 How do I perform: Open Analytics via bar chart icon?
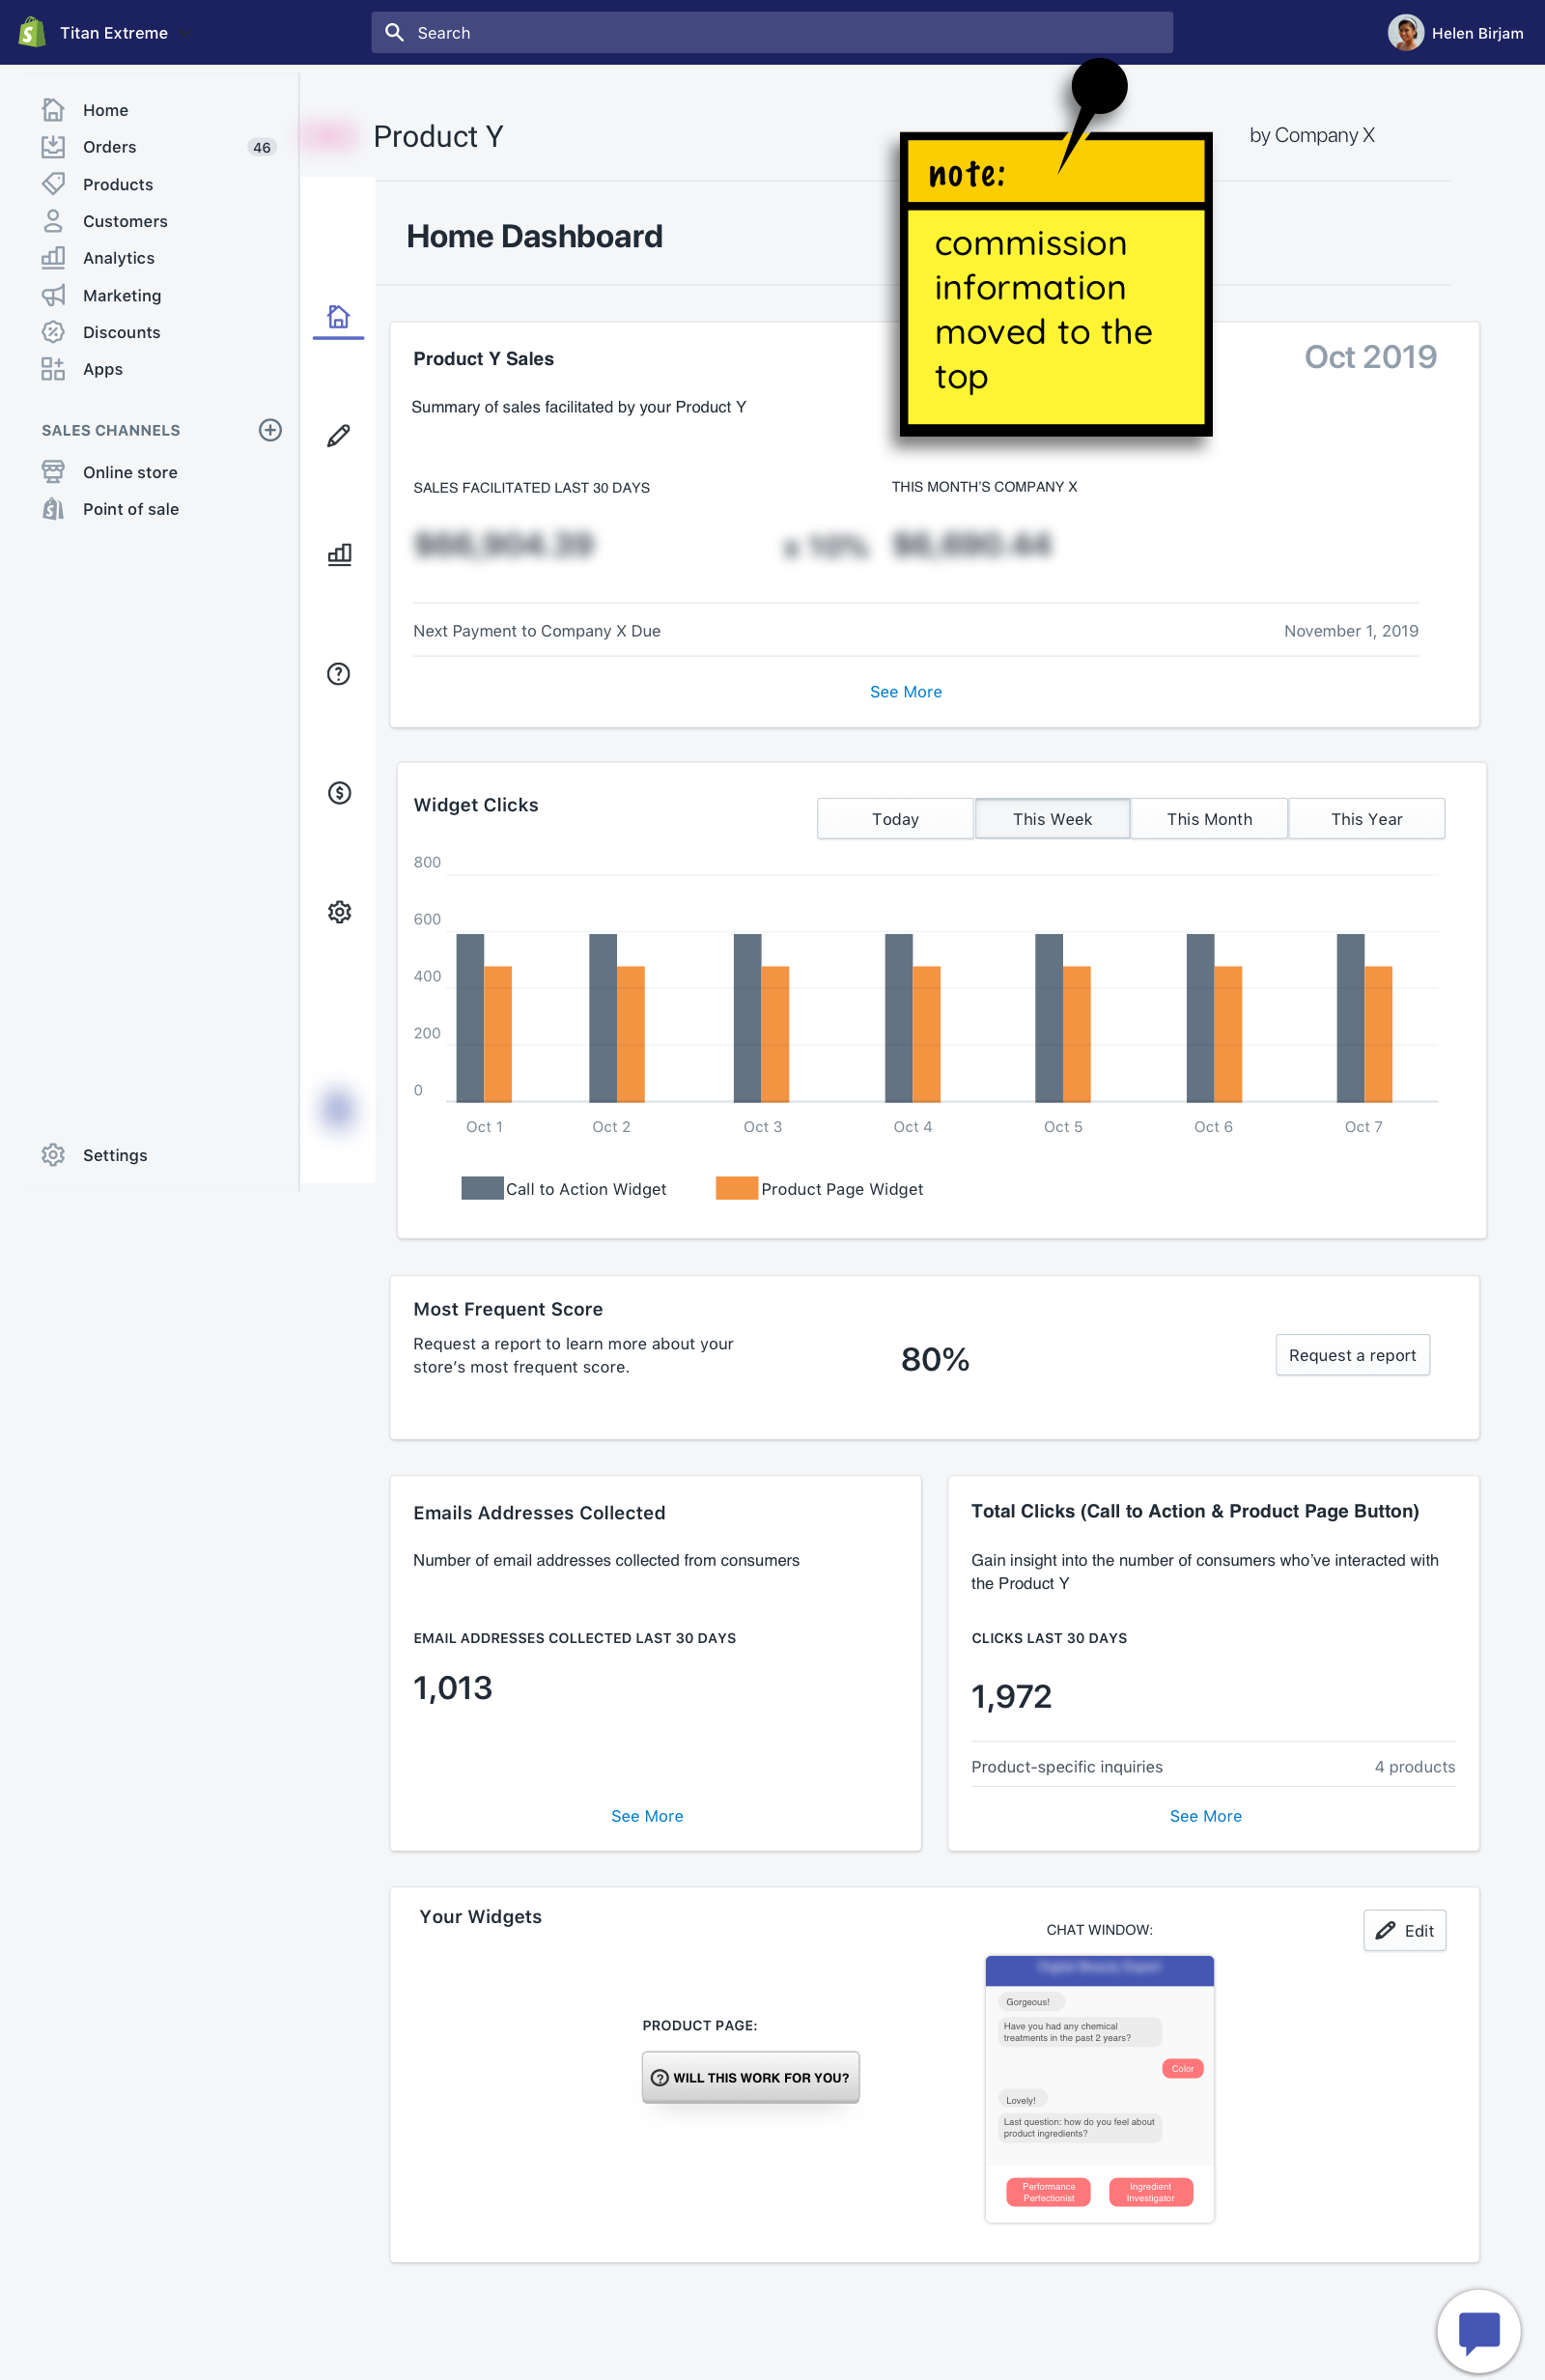pyautogui.click(x=54, y=258)
